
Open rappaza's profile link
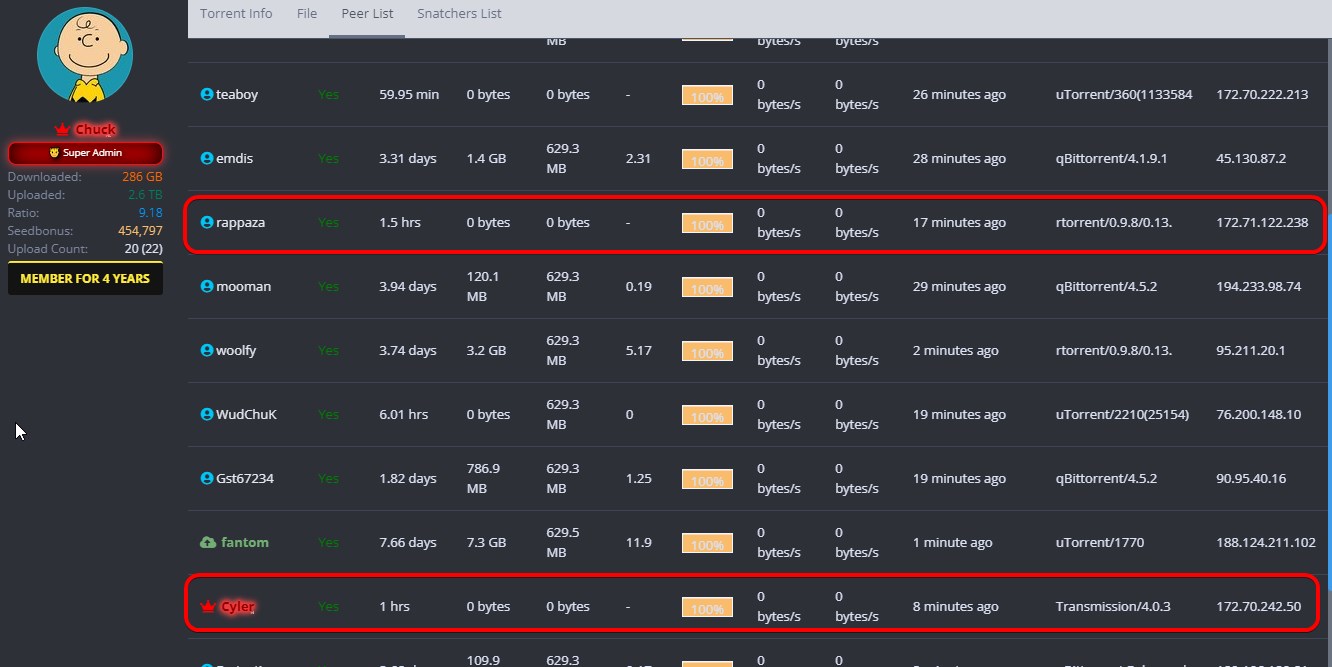[241, 222]
